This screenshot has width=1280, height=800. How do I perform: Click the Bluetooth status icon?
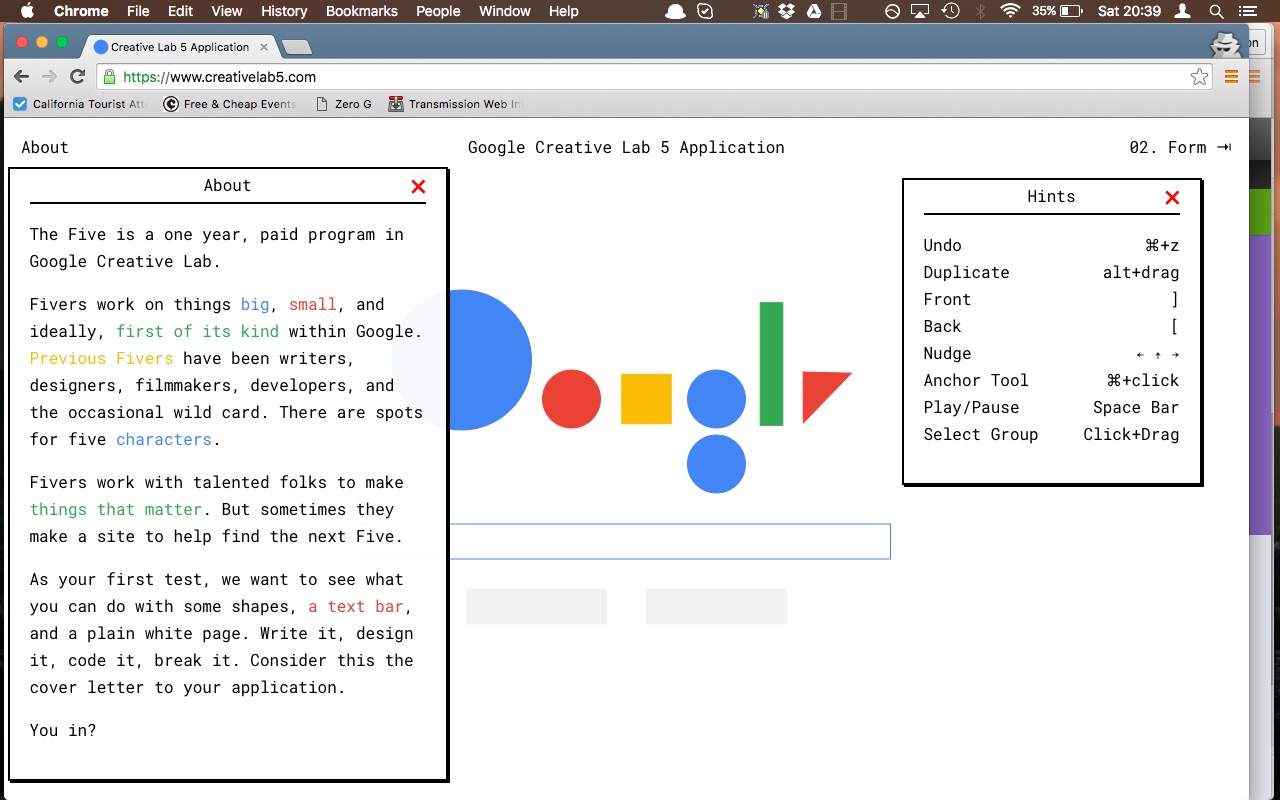coord(981,11)
